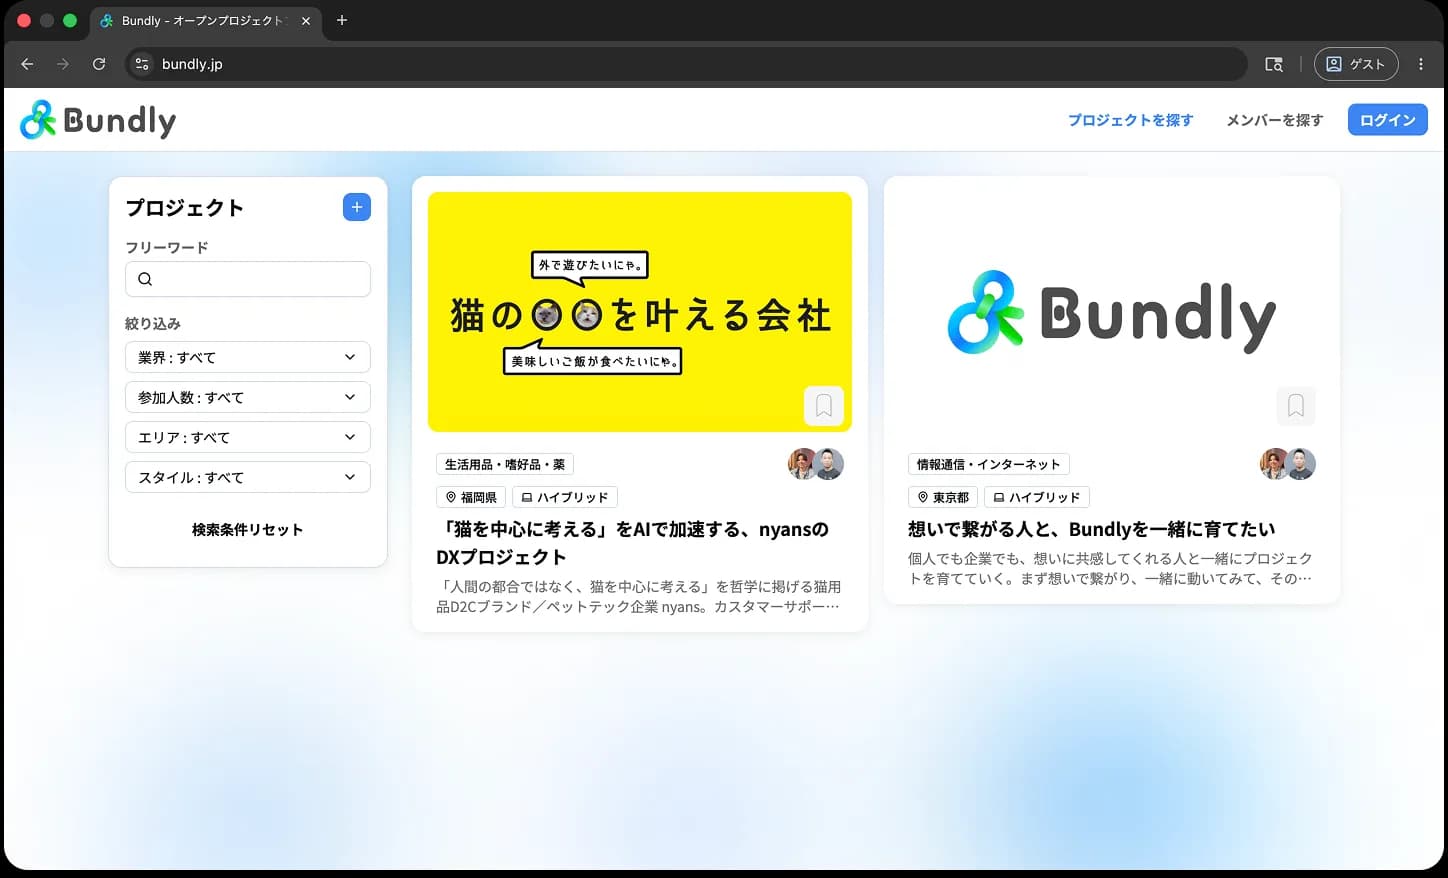View site information icon in the address bar
This screenshot has width=1448, height=878.
pyautogui.click(x=142, y=64)
